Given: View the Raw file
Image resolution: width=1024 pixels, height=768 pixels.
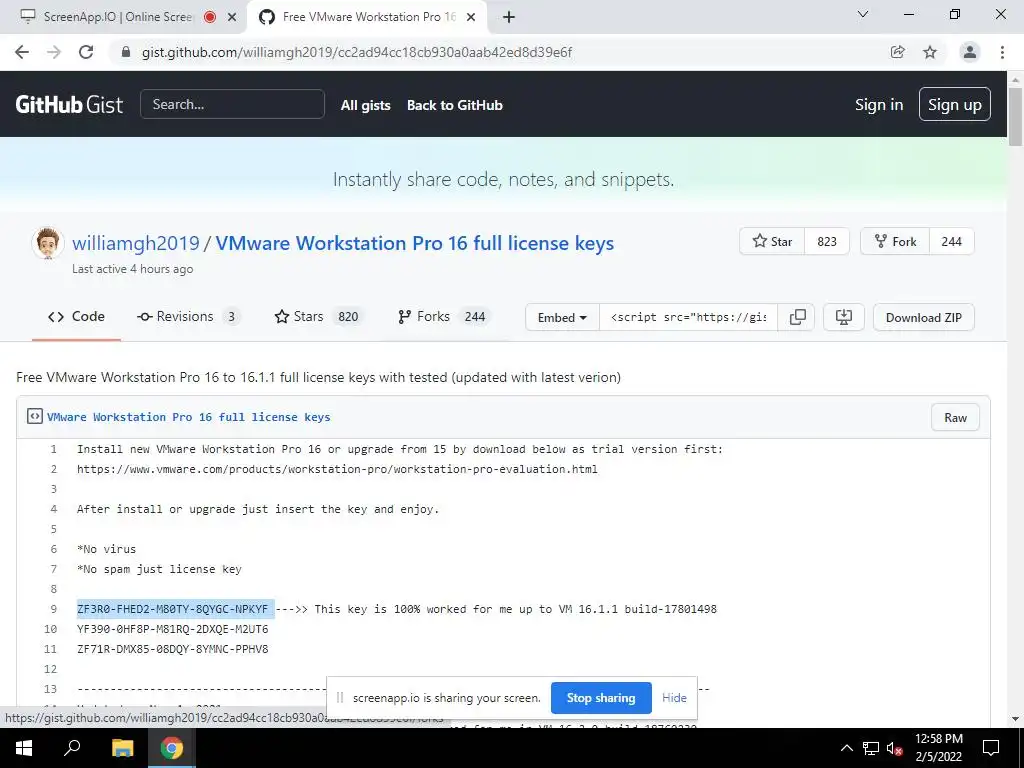Looking at the screenshot, I should coord(955,418).
